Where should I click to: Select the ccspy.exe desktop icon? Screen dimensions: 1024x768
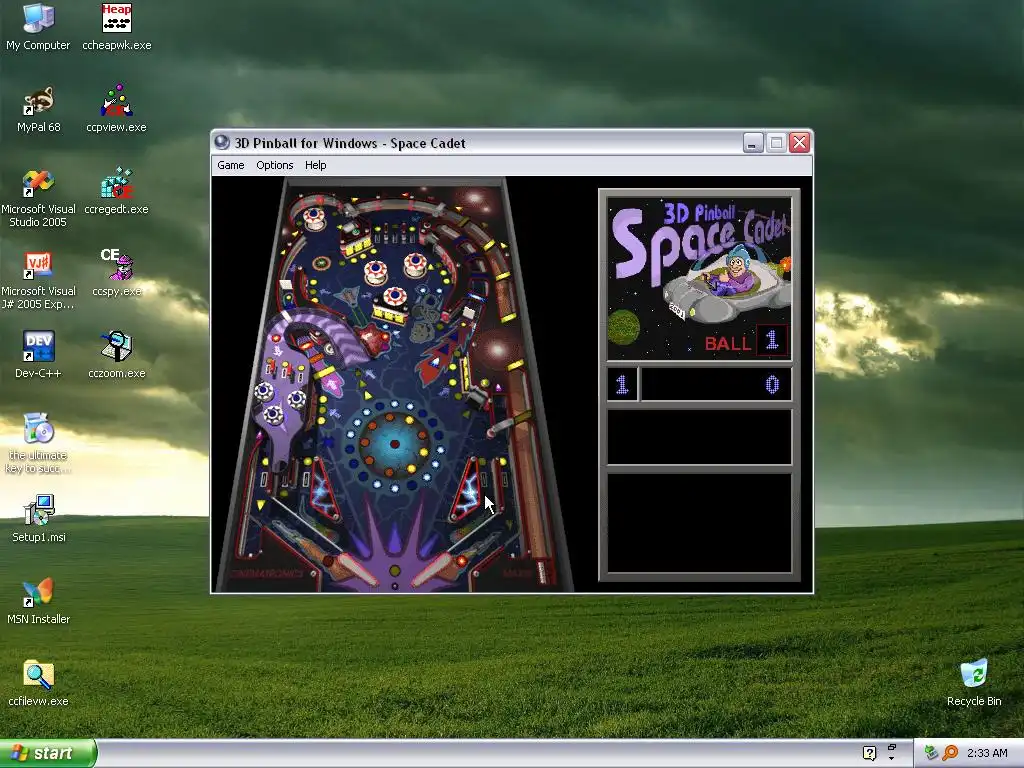click(x=116, y=273)
